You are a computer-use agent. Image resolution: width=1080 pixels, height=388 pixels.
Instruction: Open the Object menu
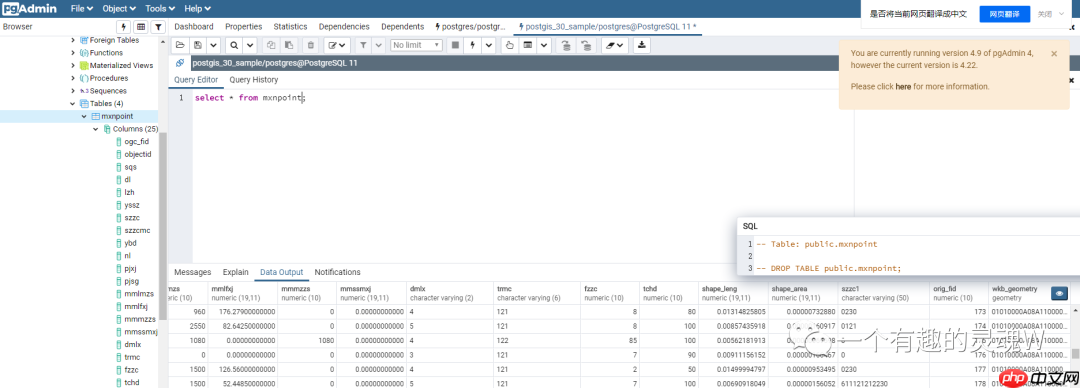(x=118, y=8)
